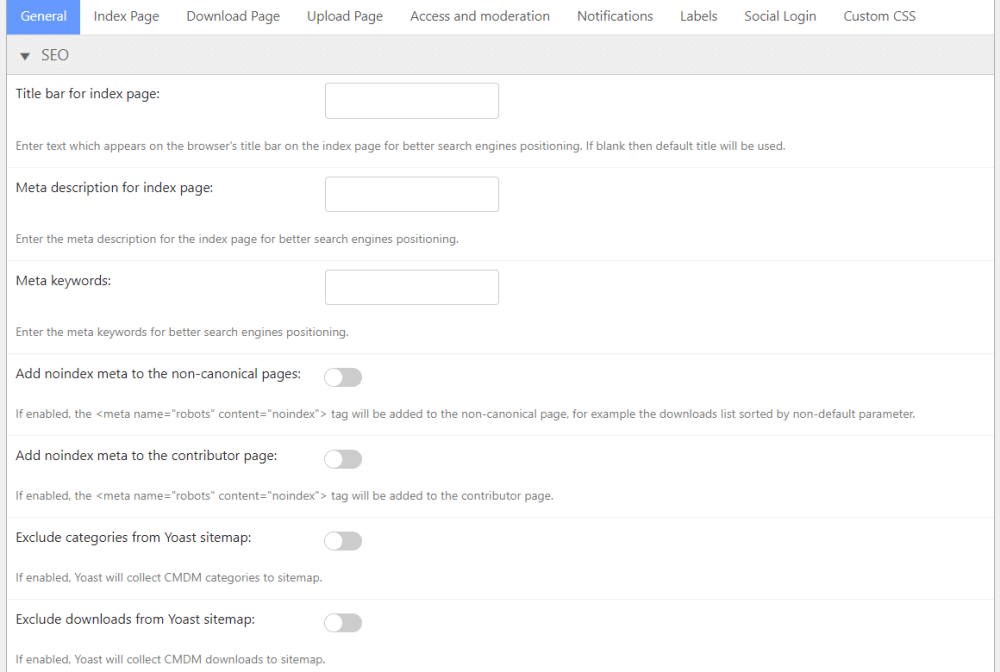1000x672 pixels.
Task: Switch to the Labels tab
Action: click(x=698, y=16)
